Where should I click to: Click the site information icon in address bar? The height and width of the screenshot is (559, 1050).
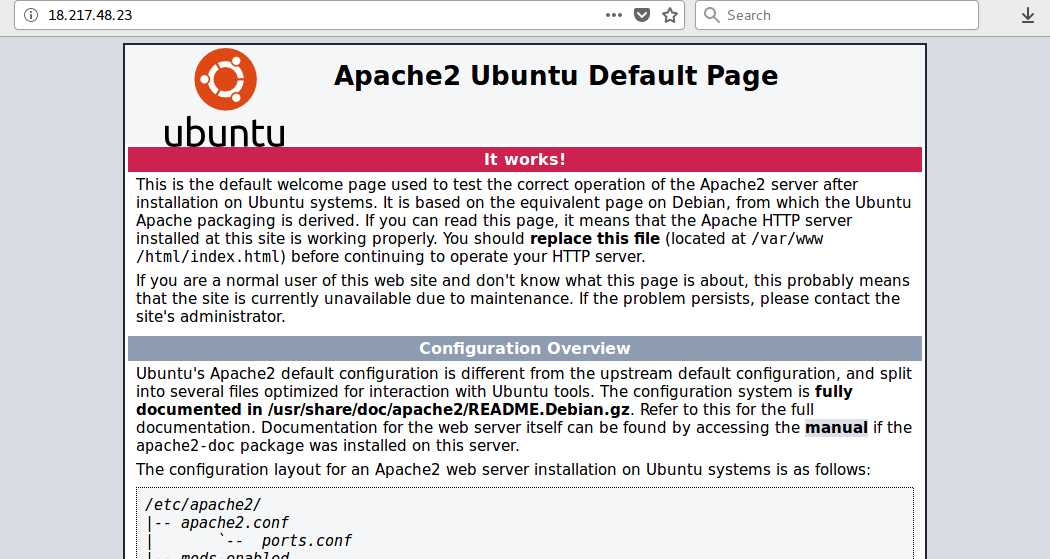pyautogui.click(x=31, y=15)
